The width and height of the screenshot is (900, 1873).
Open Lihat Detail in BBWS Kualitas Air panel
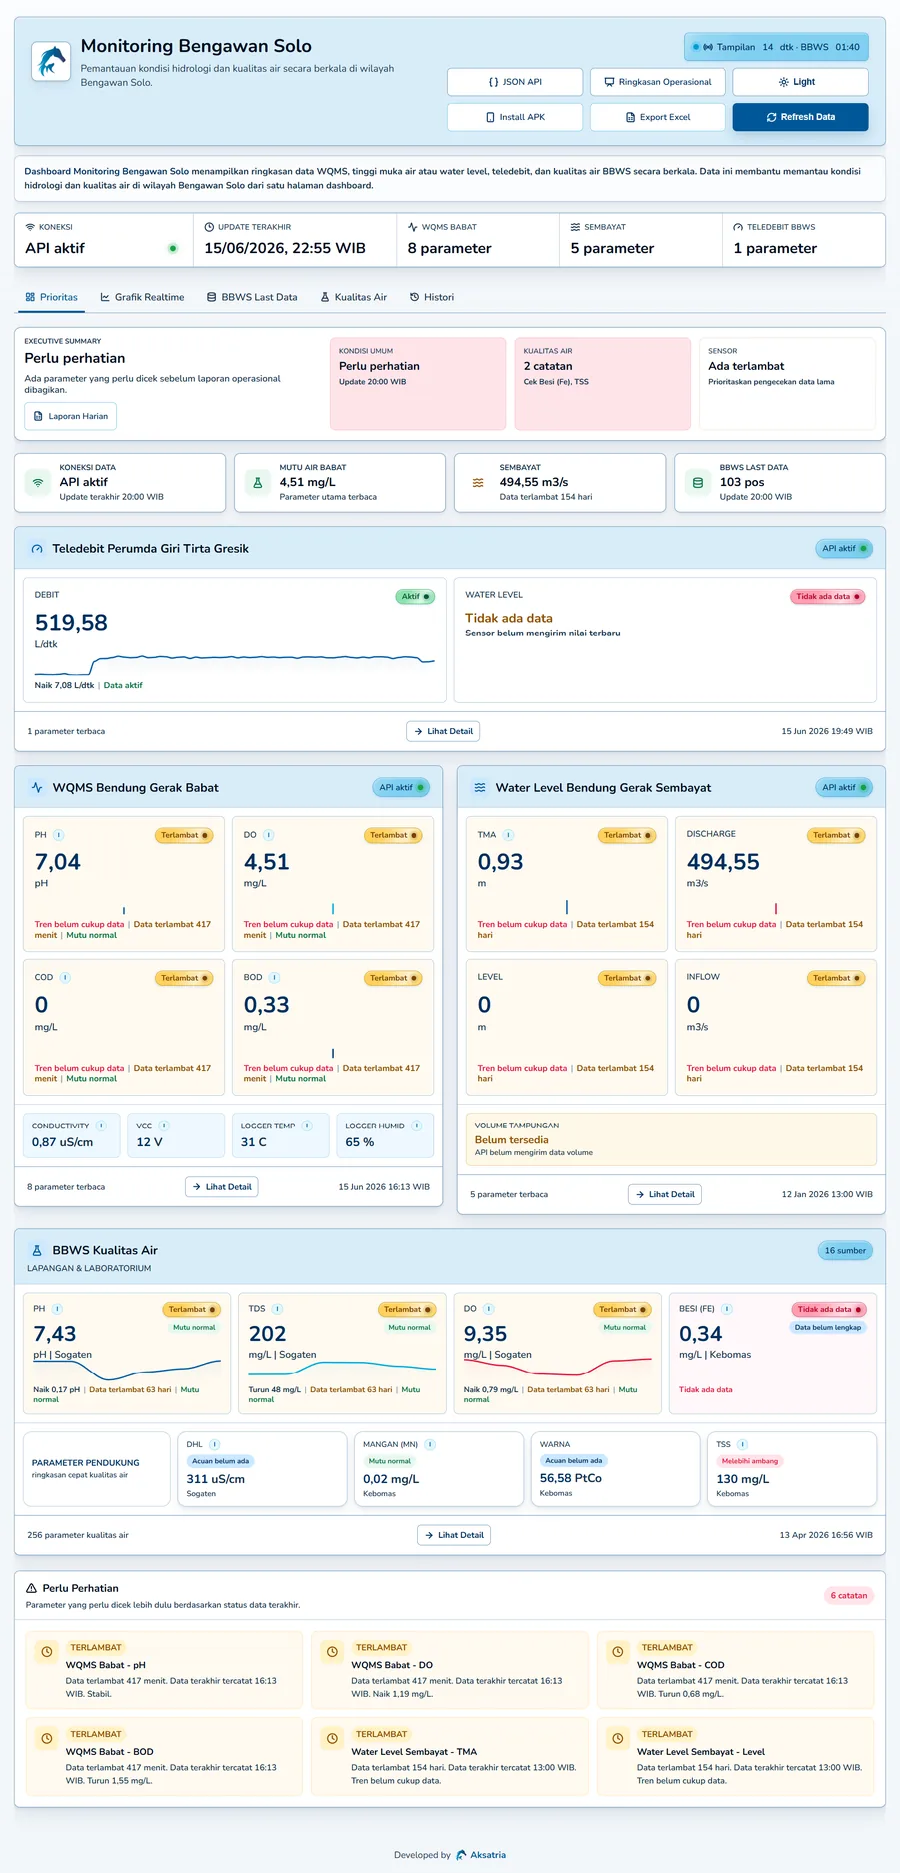pyautogui.click(x=454, y=1535)
